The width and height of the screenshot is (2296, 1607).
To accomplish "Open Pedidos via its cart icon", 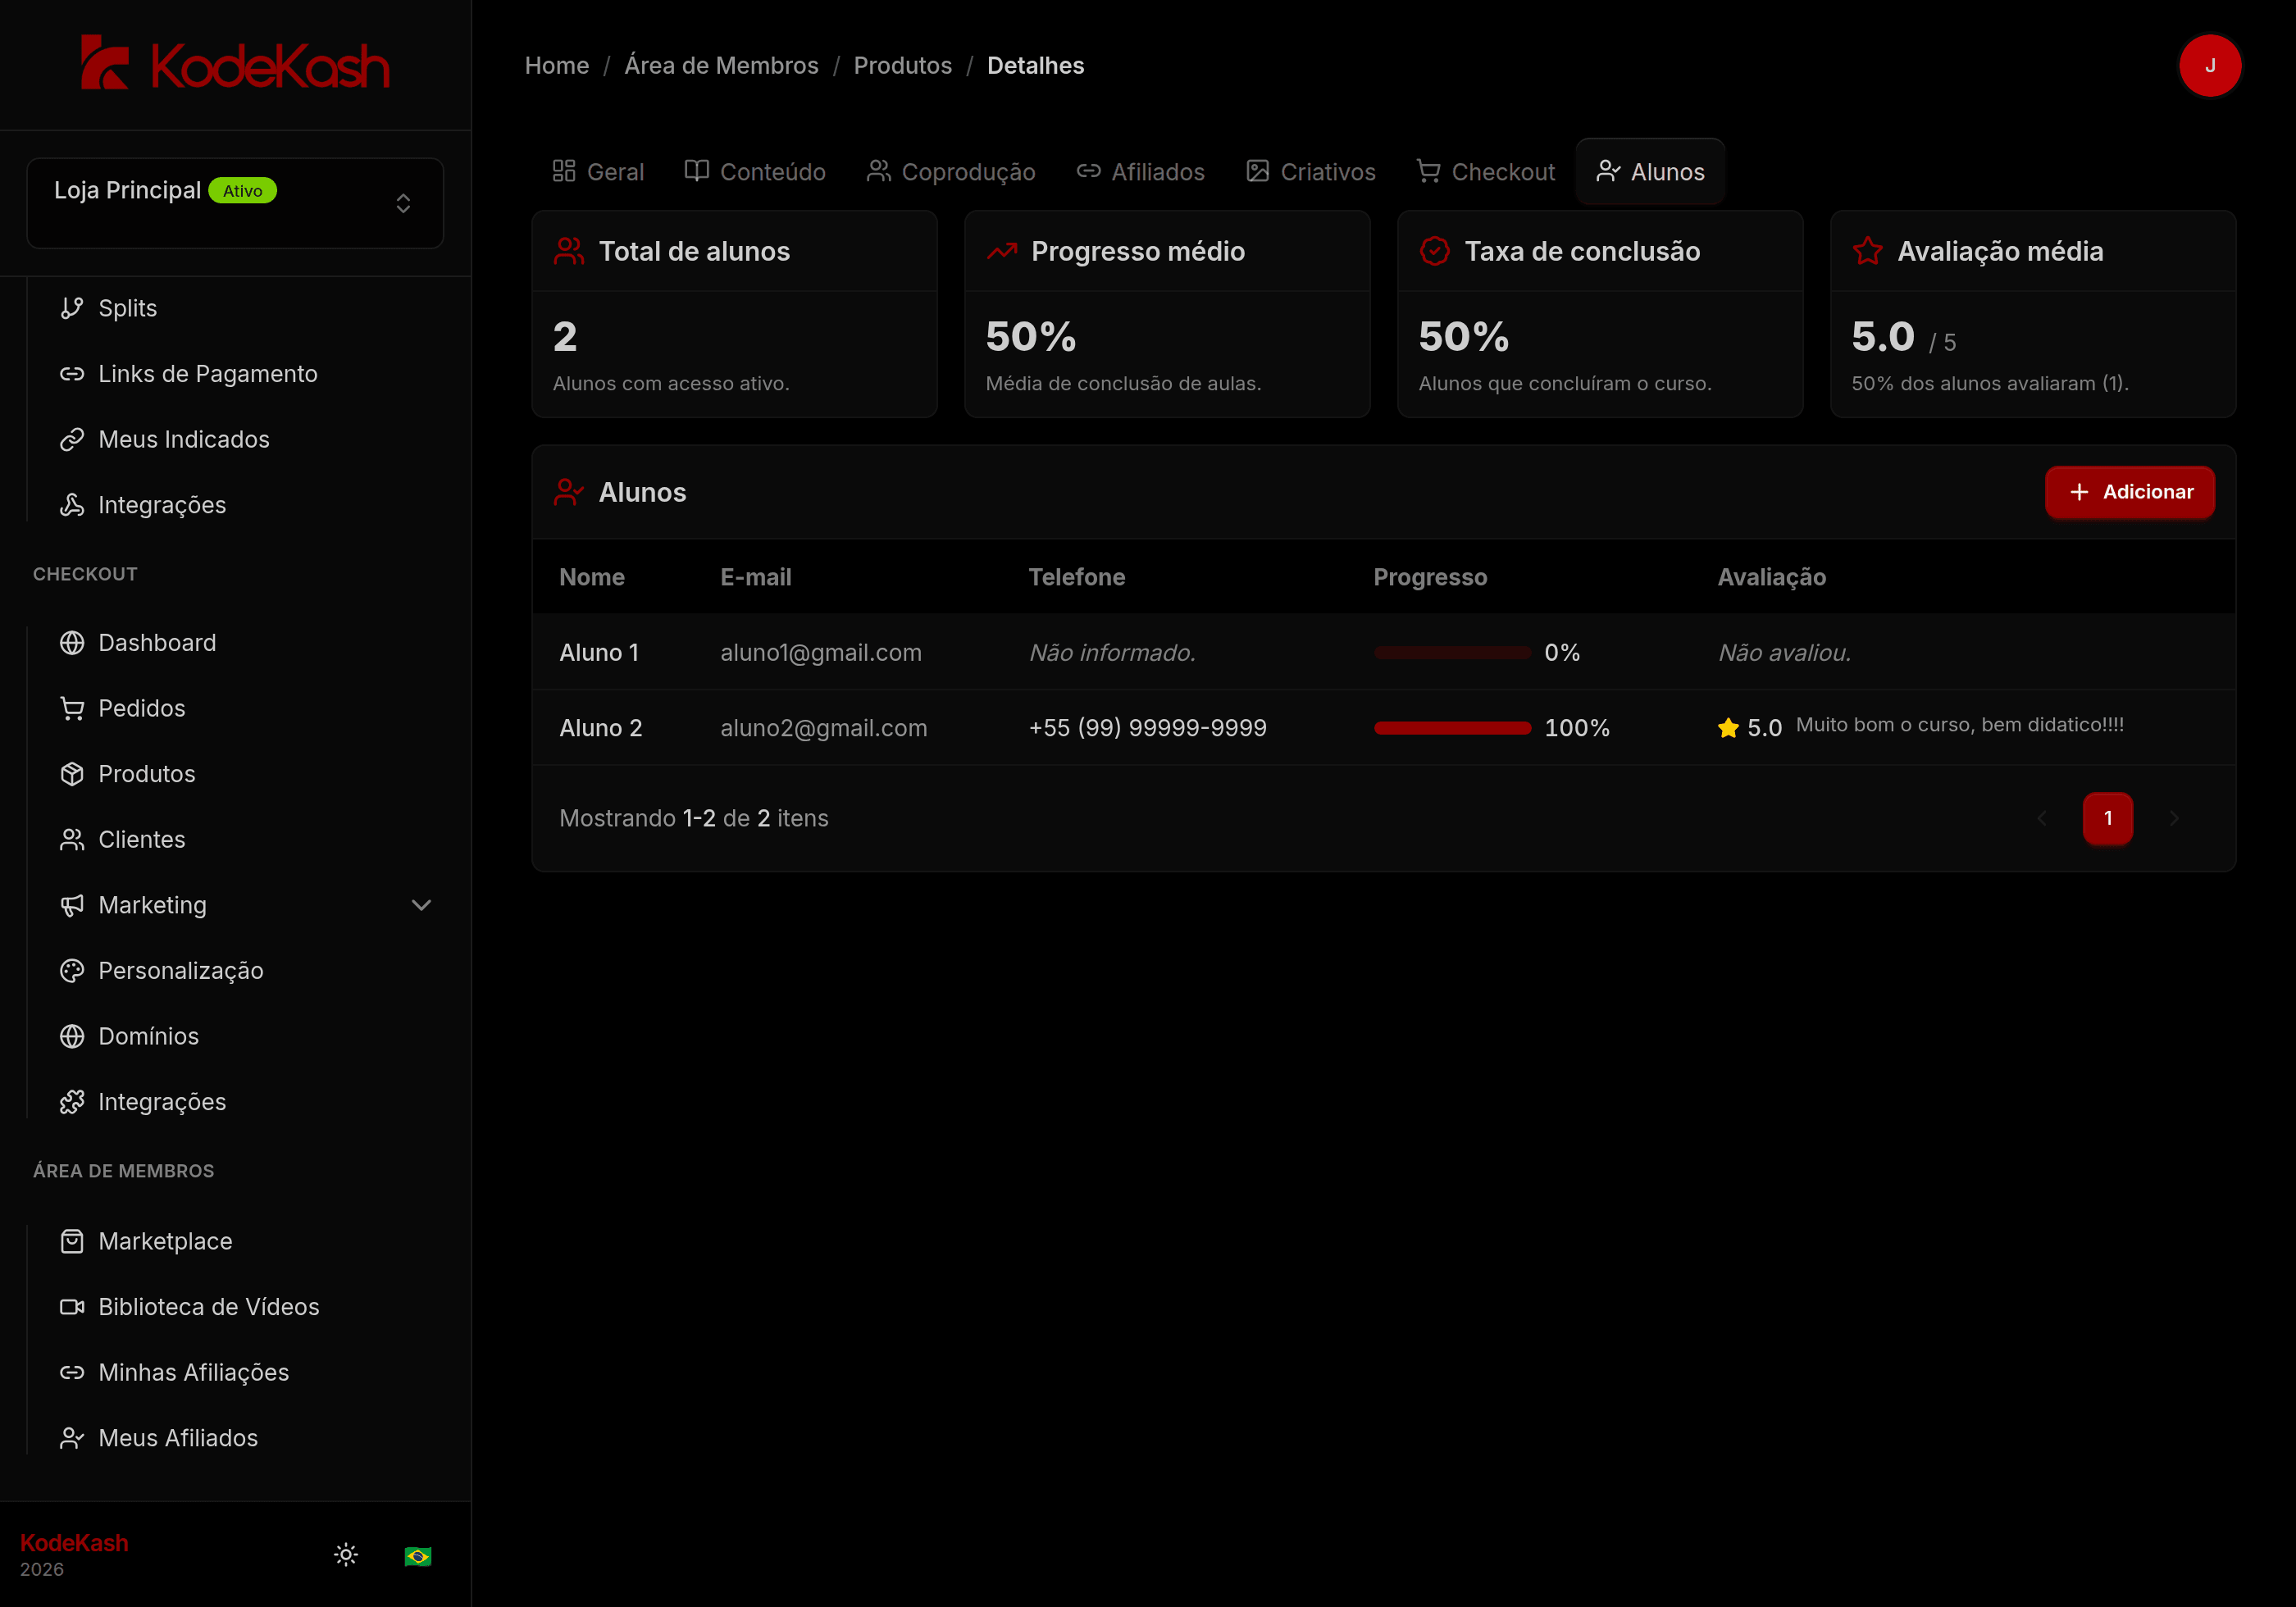I will pyautogui.click(x=72, y=708).
